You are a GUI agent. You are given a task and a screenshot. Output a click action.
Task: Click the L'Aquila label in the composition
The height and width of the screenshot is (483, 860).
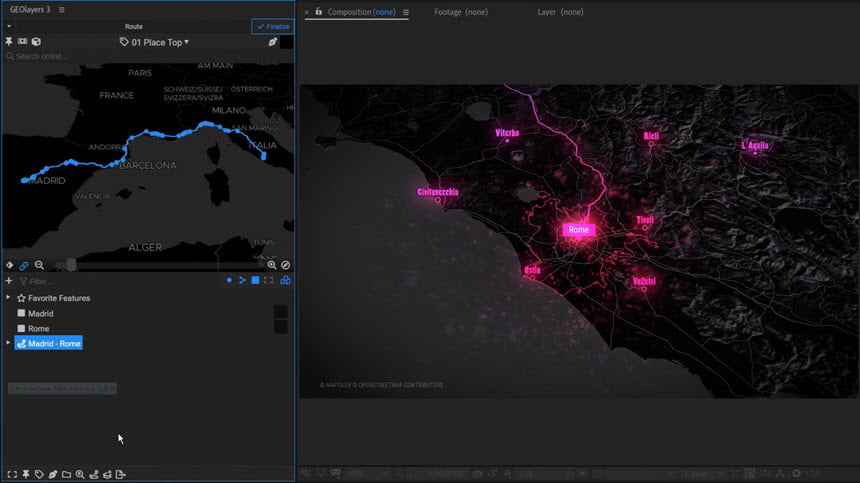point(755,145)
